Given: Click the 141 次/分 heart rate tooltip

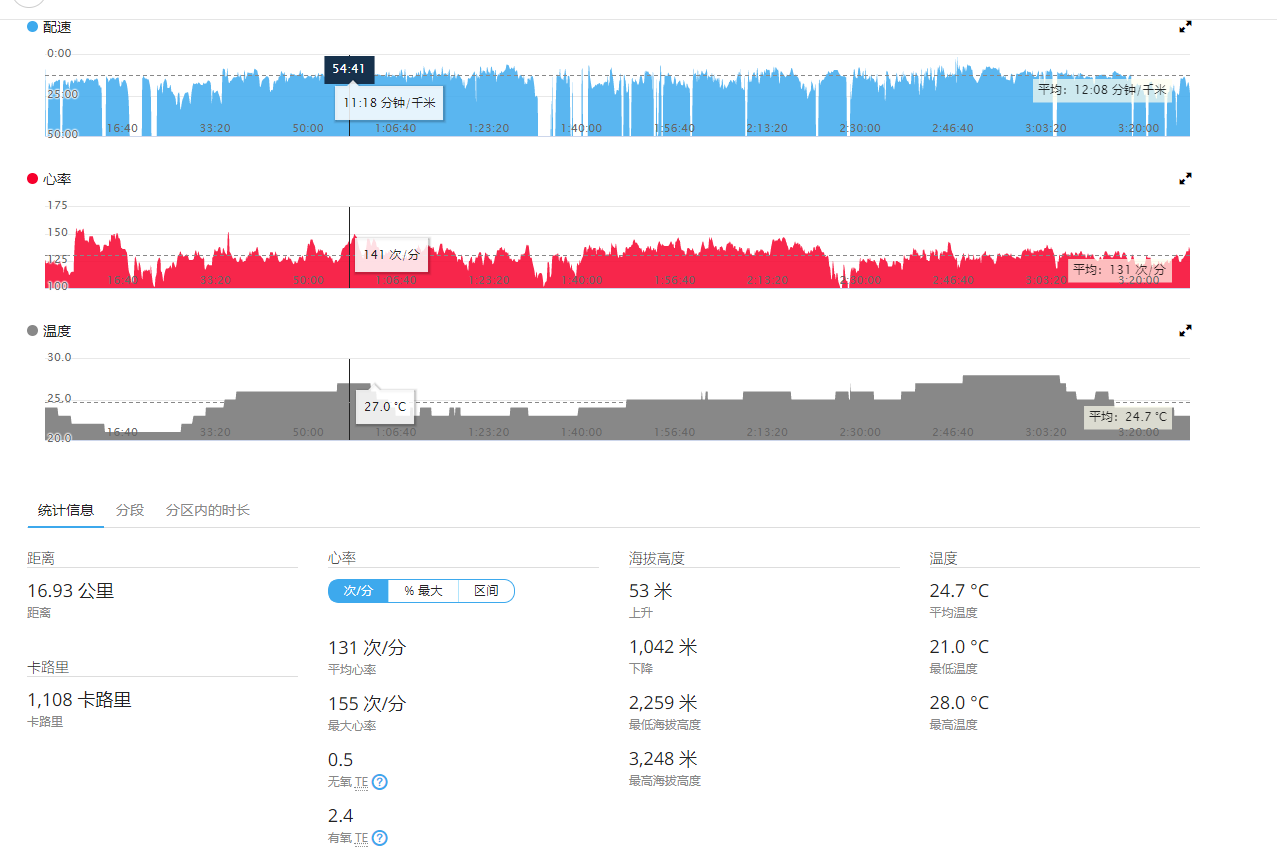Looking at the screenshot, I should (x=391, y=254).
